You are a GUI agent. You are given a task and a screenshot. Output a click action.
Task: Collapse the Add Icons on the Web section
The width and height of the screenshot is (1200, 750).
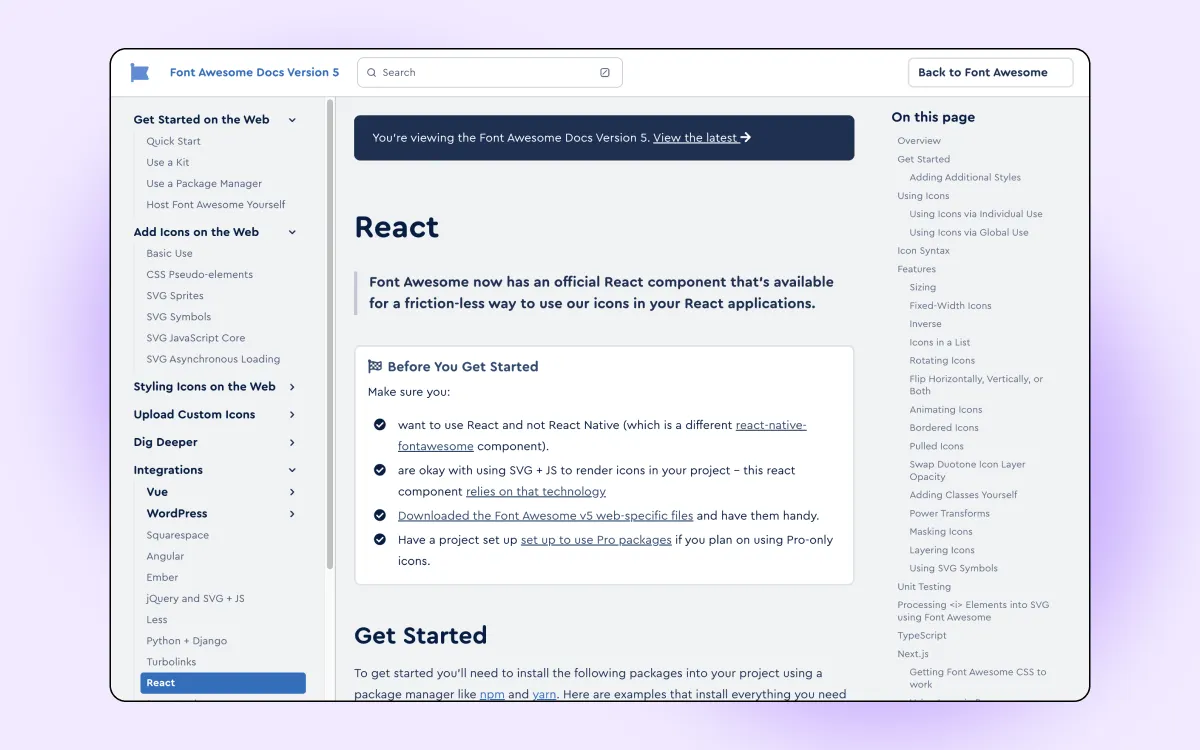click(291, 231)
